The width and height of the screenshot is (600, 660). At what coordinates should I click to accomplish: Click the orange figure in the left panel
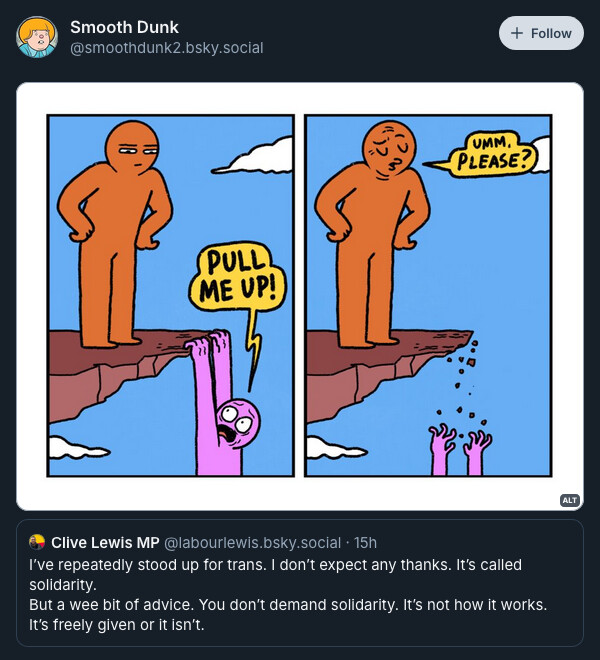tap(115, 234)
